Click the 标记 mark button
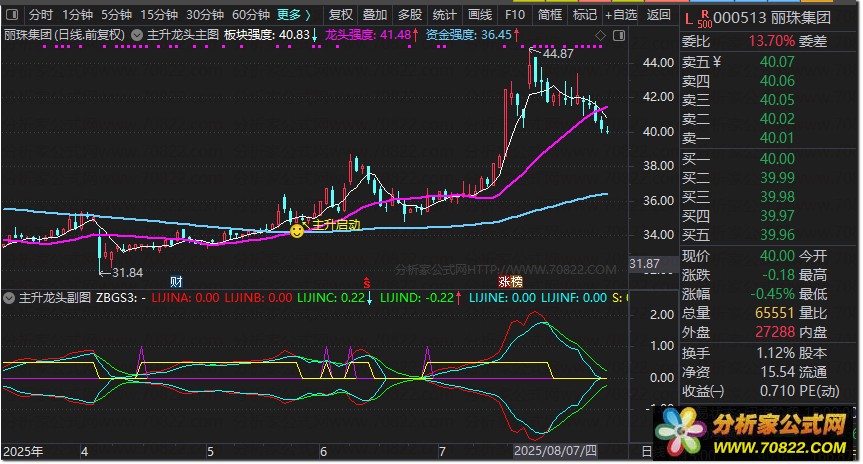Image resolution: width=863 pixels, height=464 pixels. click(585, 15)
